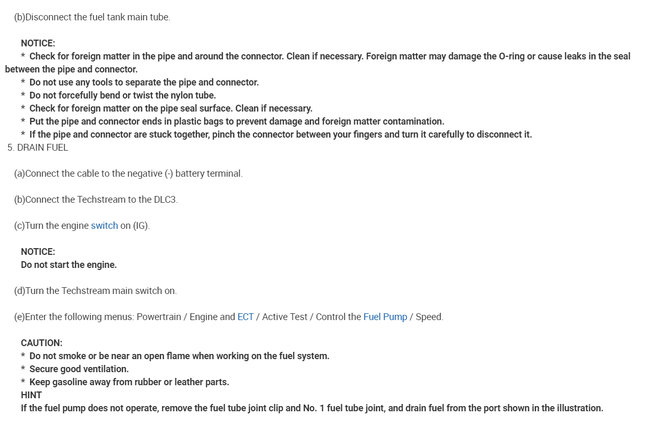Click the "pipe seal surface" note line

click(170, 109)
